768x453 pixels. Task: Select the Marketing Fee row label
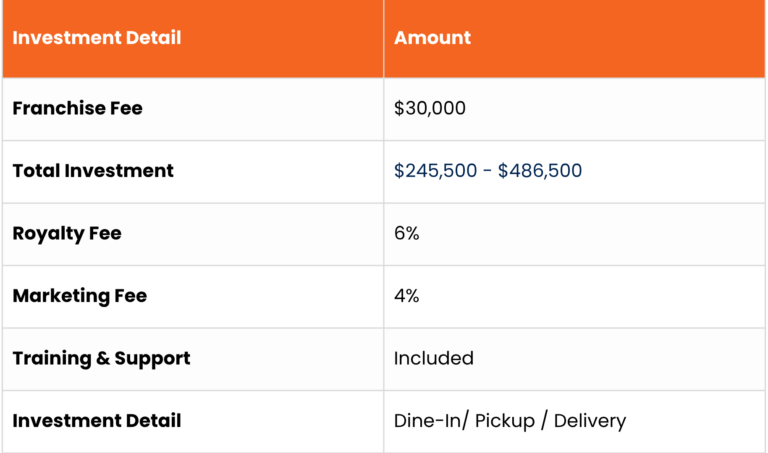tap(80, 296)
